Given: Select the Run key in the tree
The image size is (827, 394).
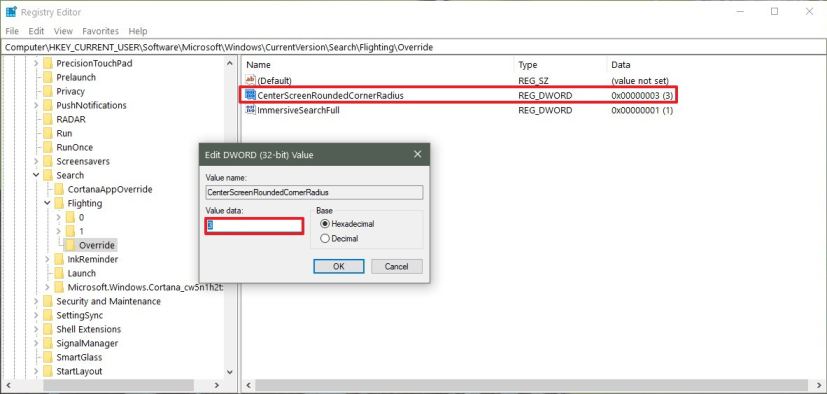Looking at the screenshot, I should tap(64, 133).
